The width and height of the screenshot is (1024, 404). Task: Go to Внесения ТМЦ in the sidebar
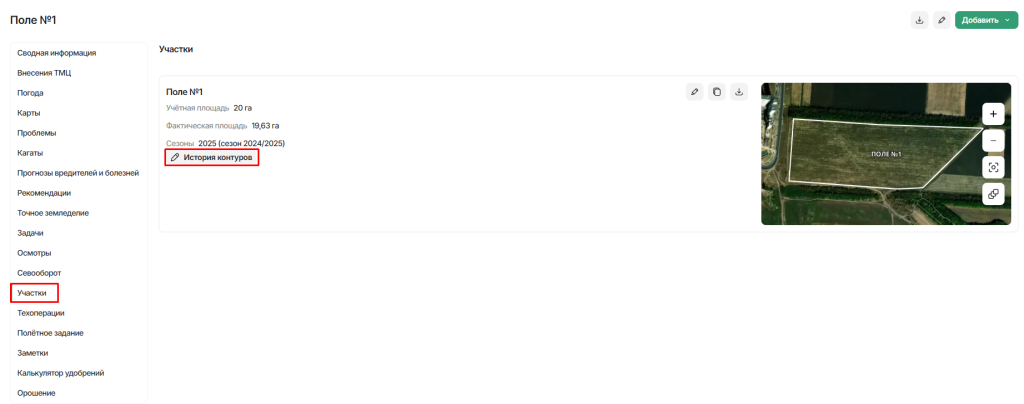(44, 73)
